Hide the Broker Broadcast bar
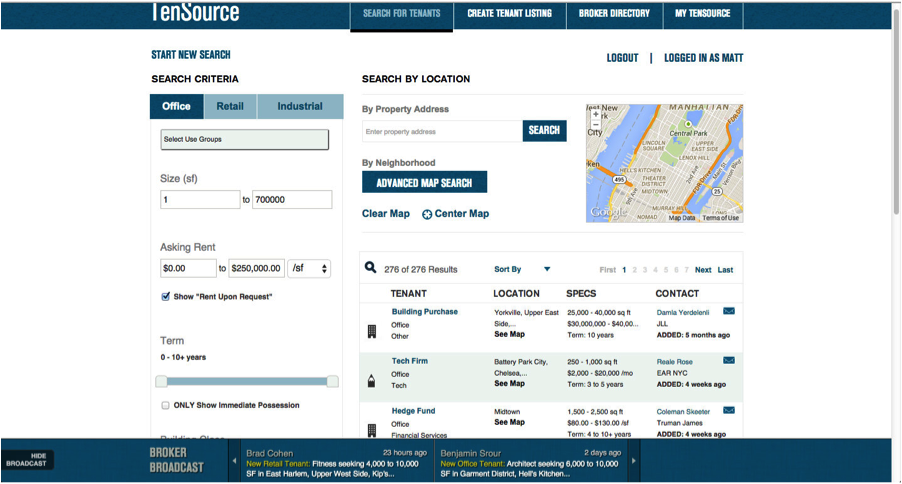902x484 pixels. tap(27, 460)
